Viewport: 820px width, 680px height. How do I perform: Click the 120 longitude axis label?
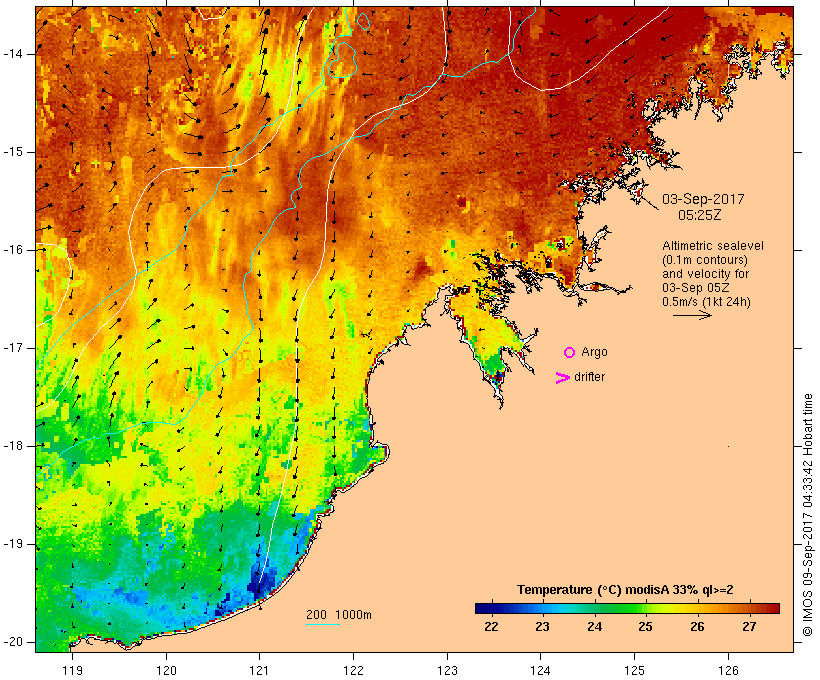[166, 670]
